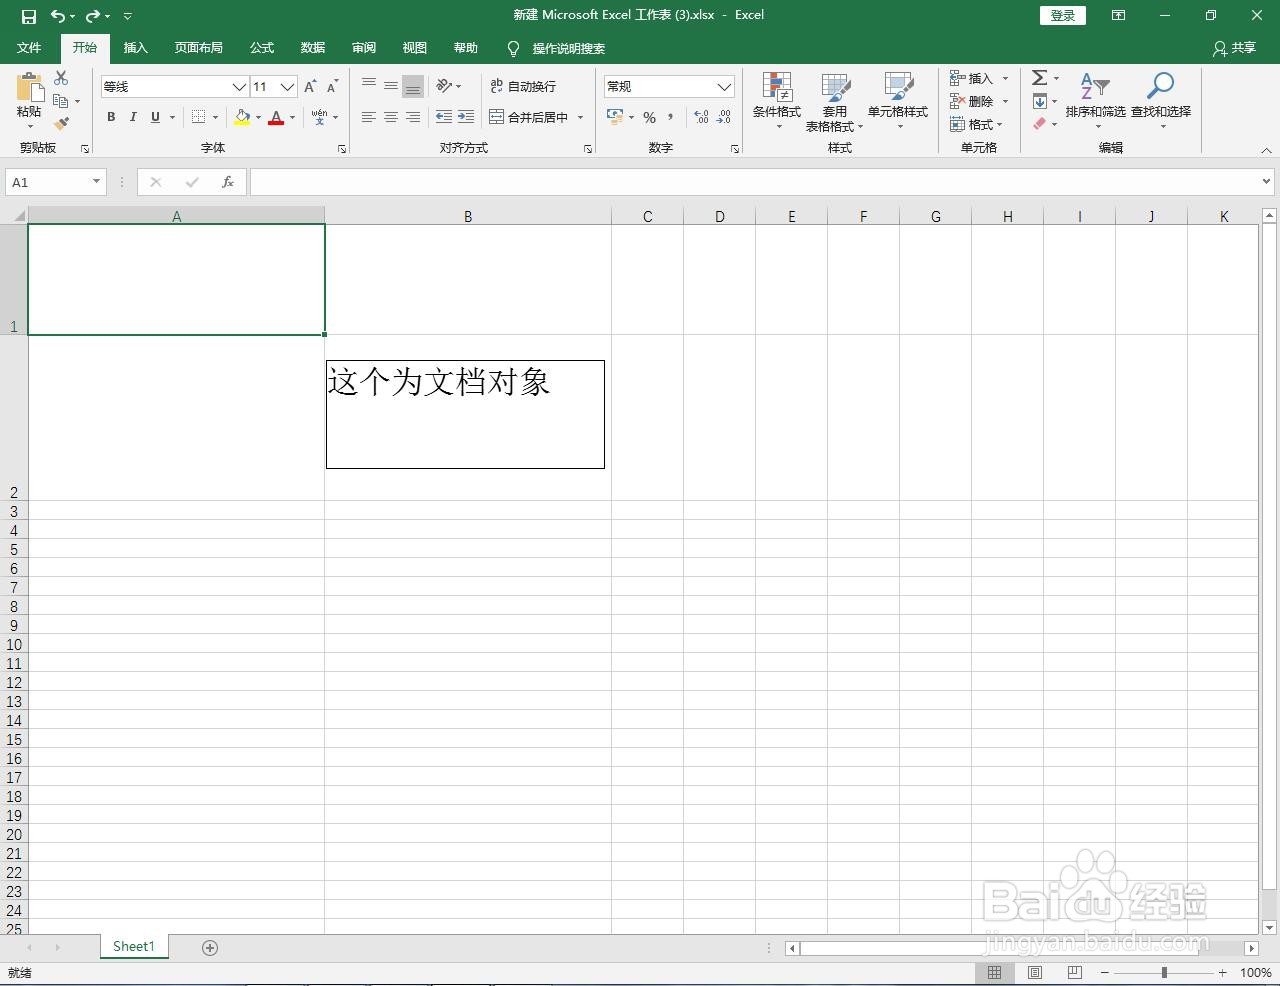Screen dimensions: 1280x986
Task: Collapse the ribbon with the caret
Action: coord(1266,150)
